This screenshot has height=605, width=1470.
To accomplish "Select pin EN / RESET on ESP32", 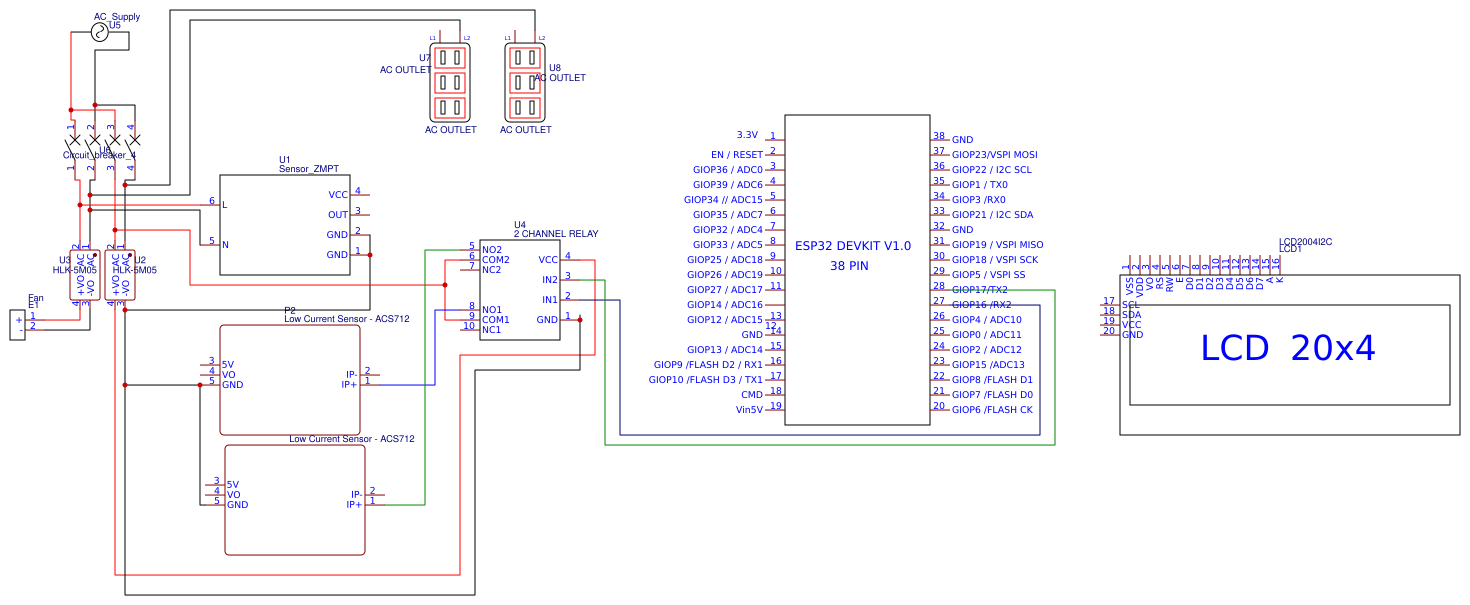I will click(734, 154).
